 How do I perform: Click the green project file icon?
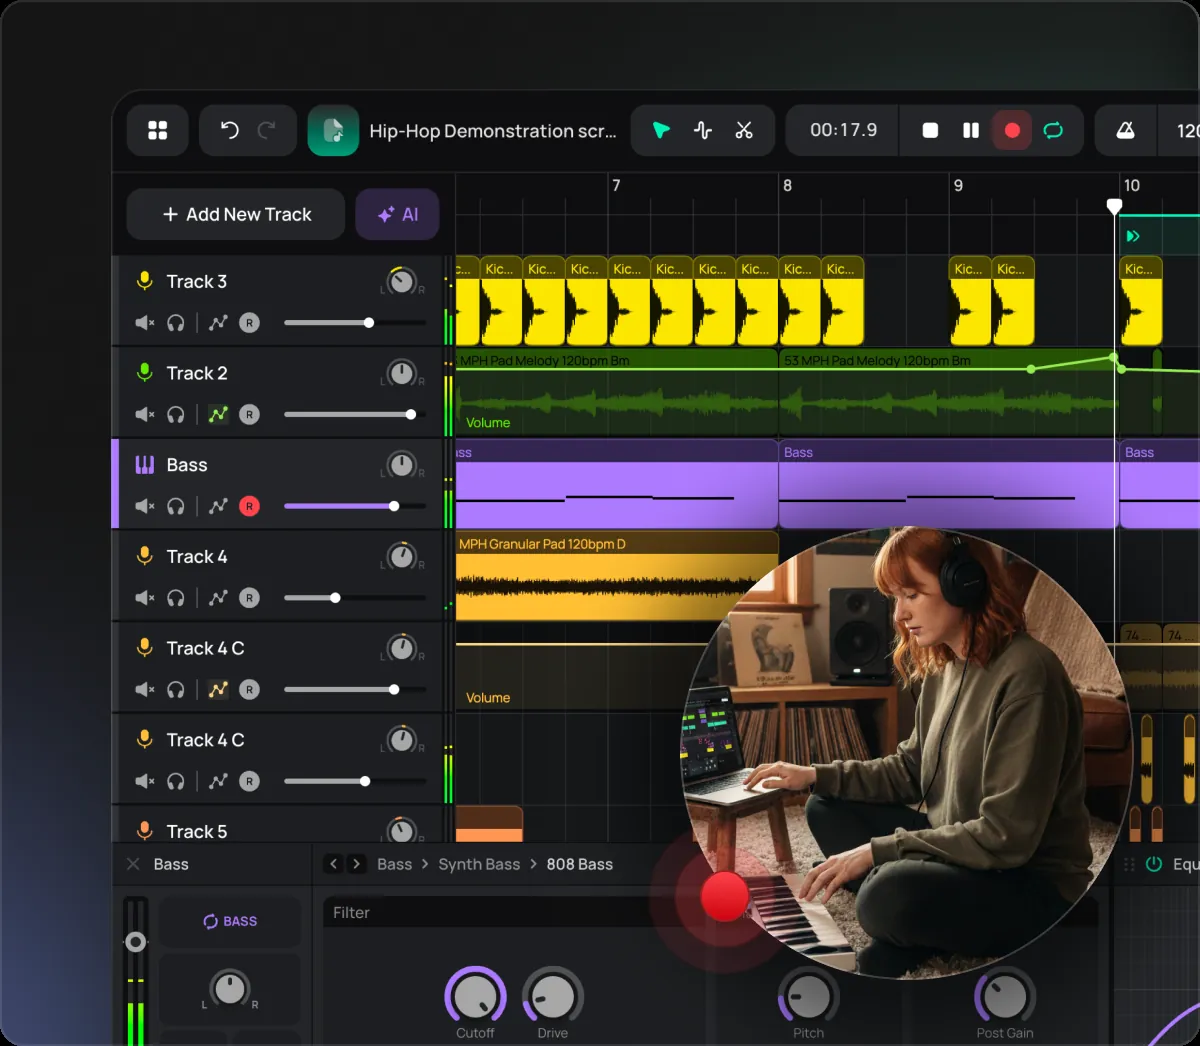click(x=333, y=130)
